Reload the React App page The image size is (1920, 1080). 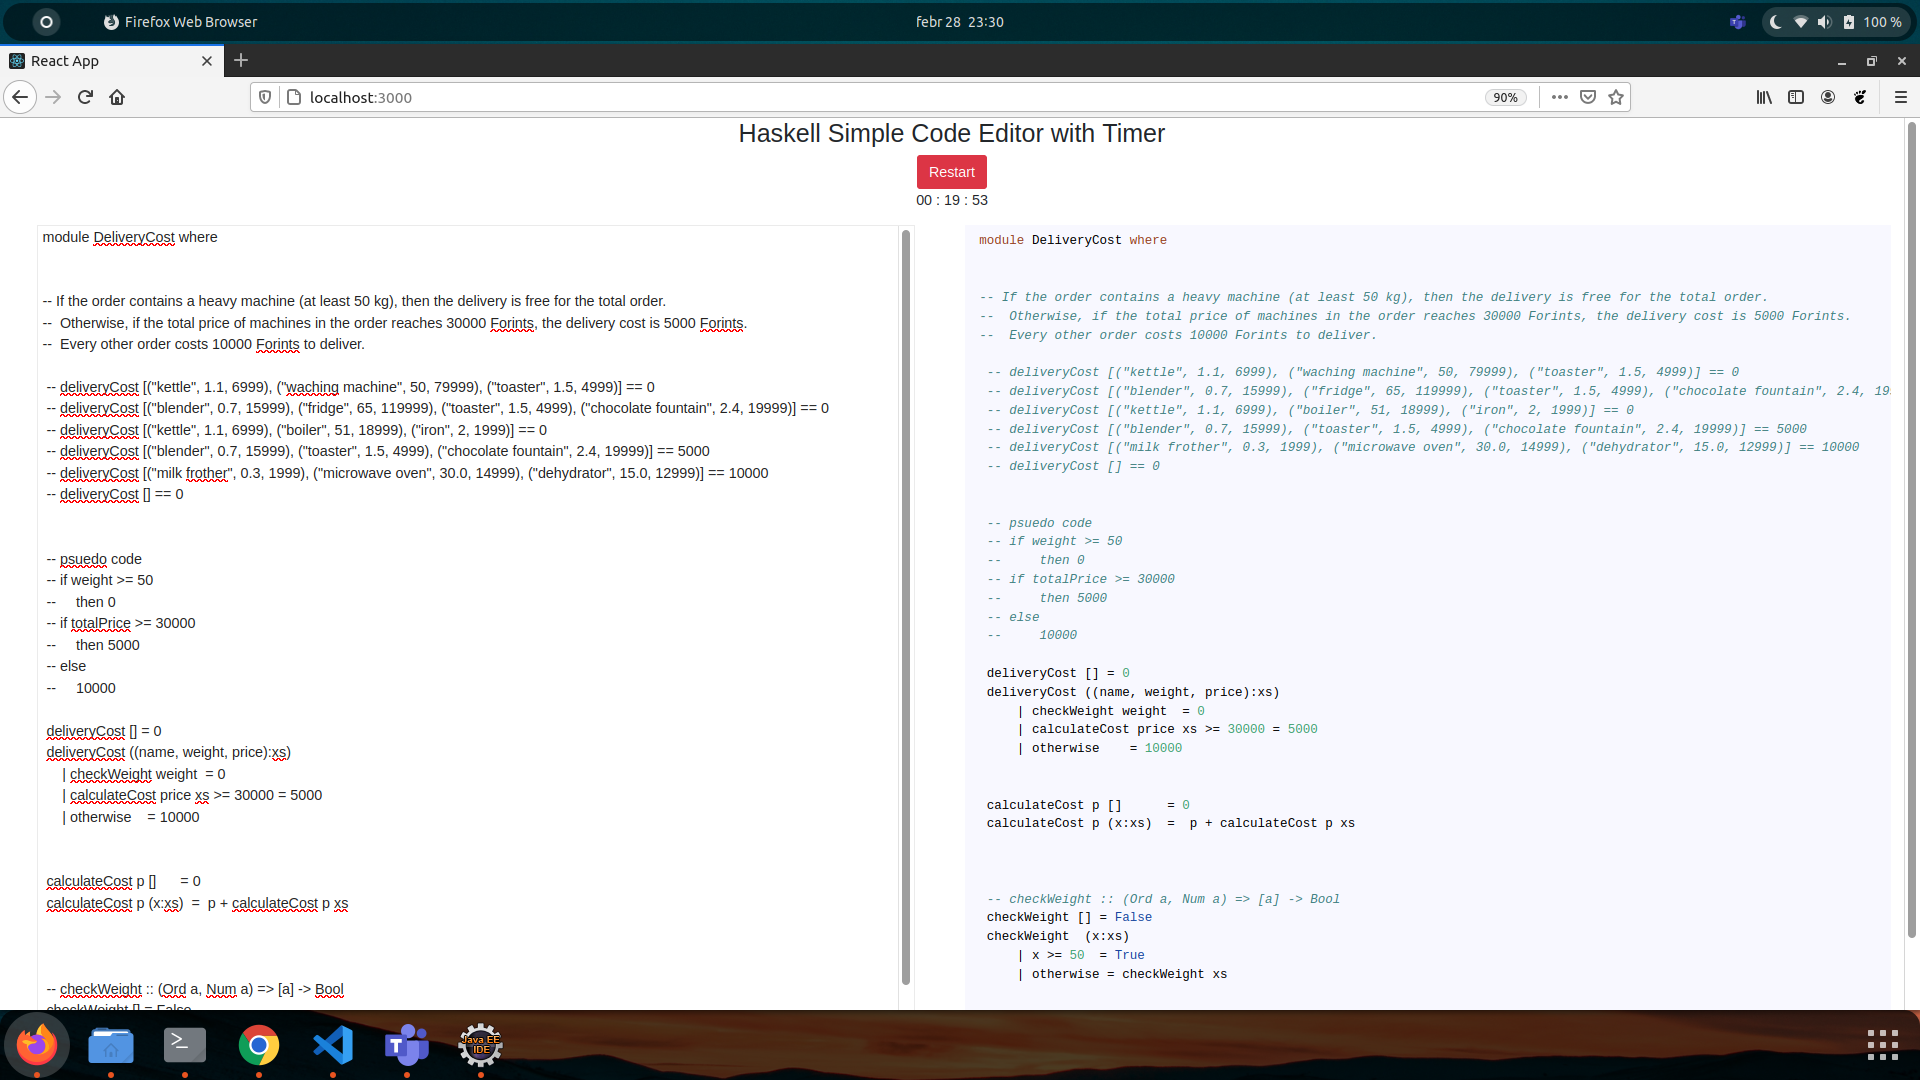85,97
